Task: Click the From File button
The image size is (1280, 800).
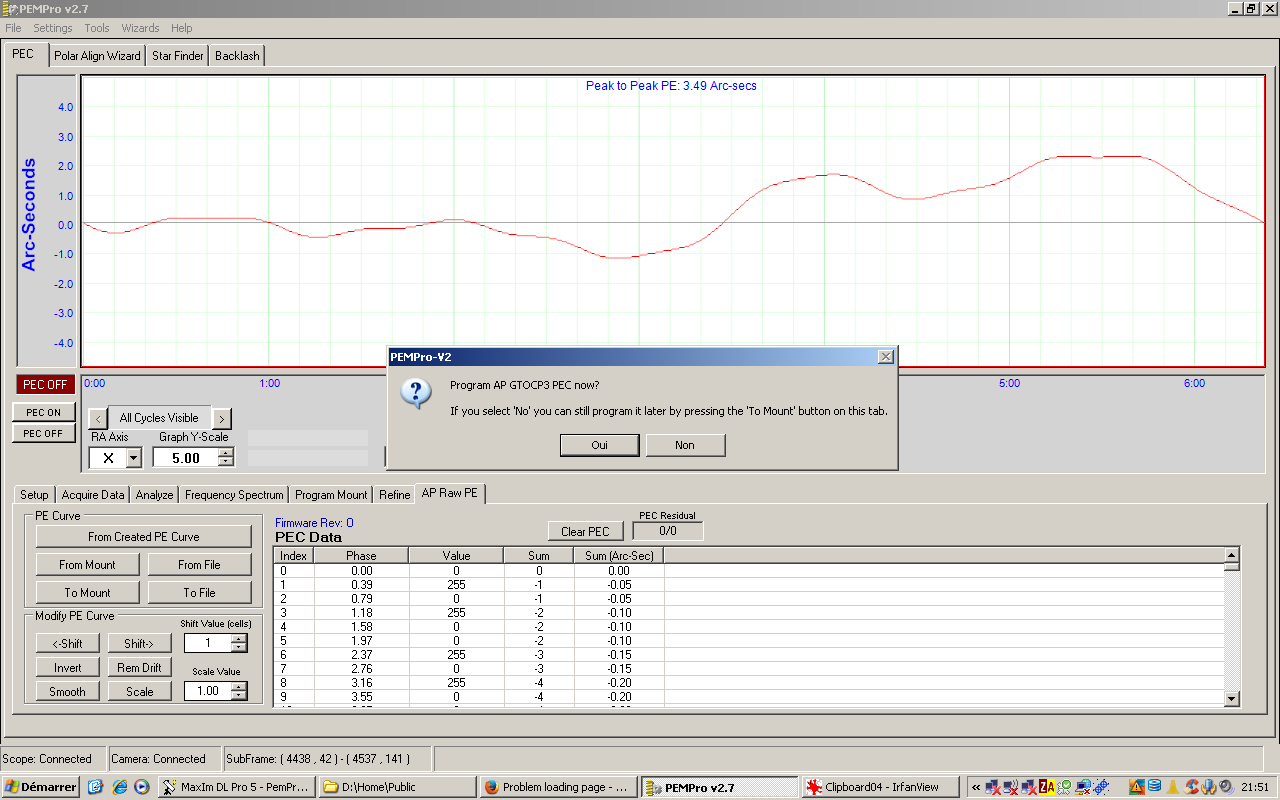Action: (199, 565)
